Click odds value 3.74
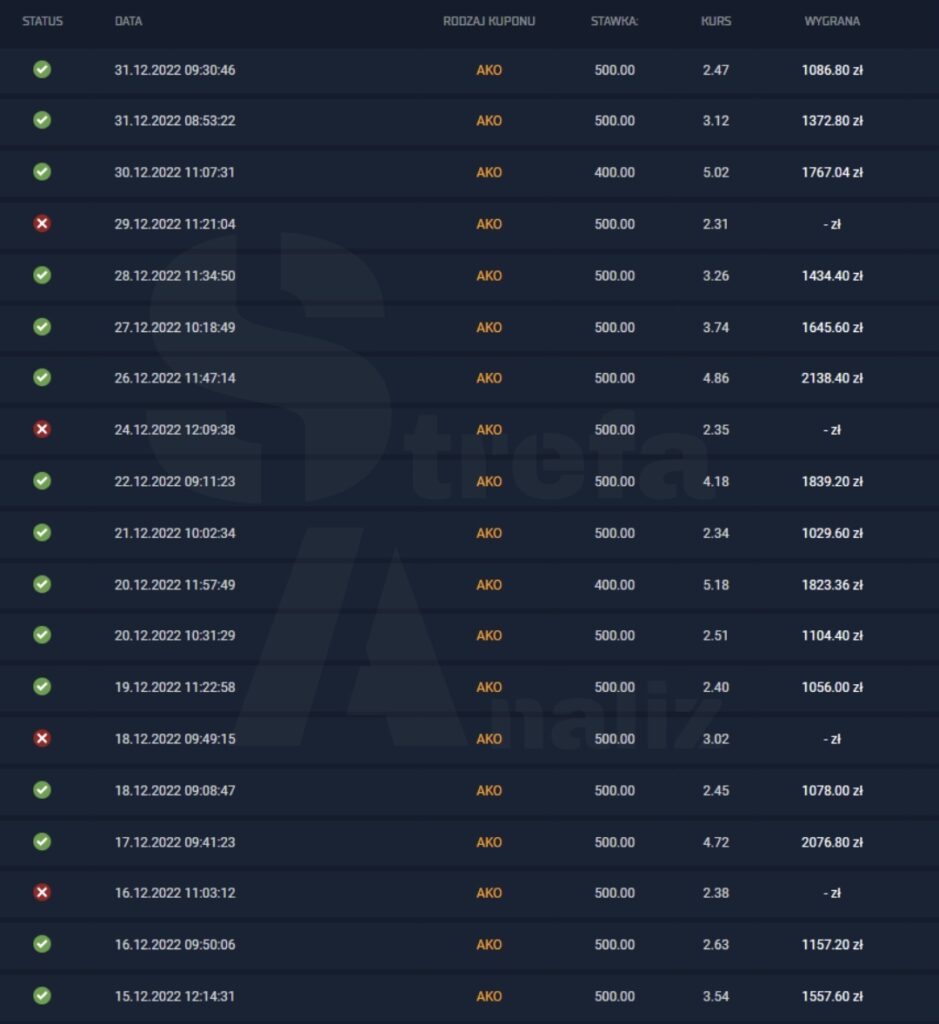The height and width of the screenshot is (1024, 939). point(716,327)
